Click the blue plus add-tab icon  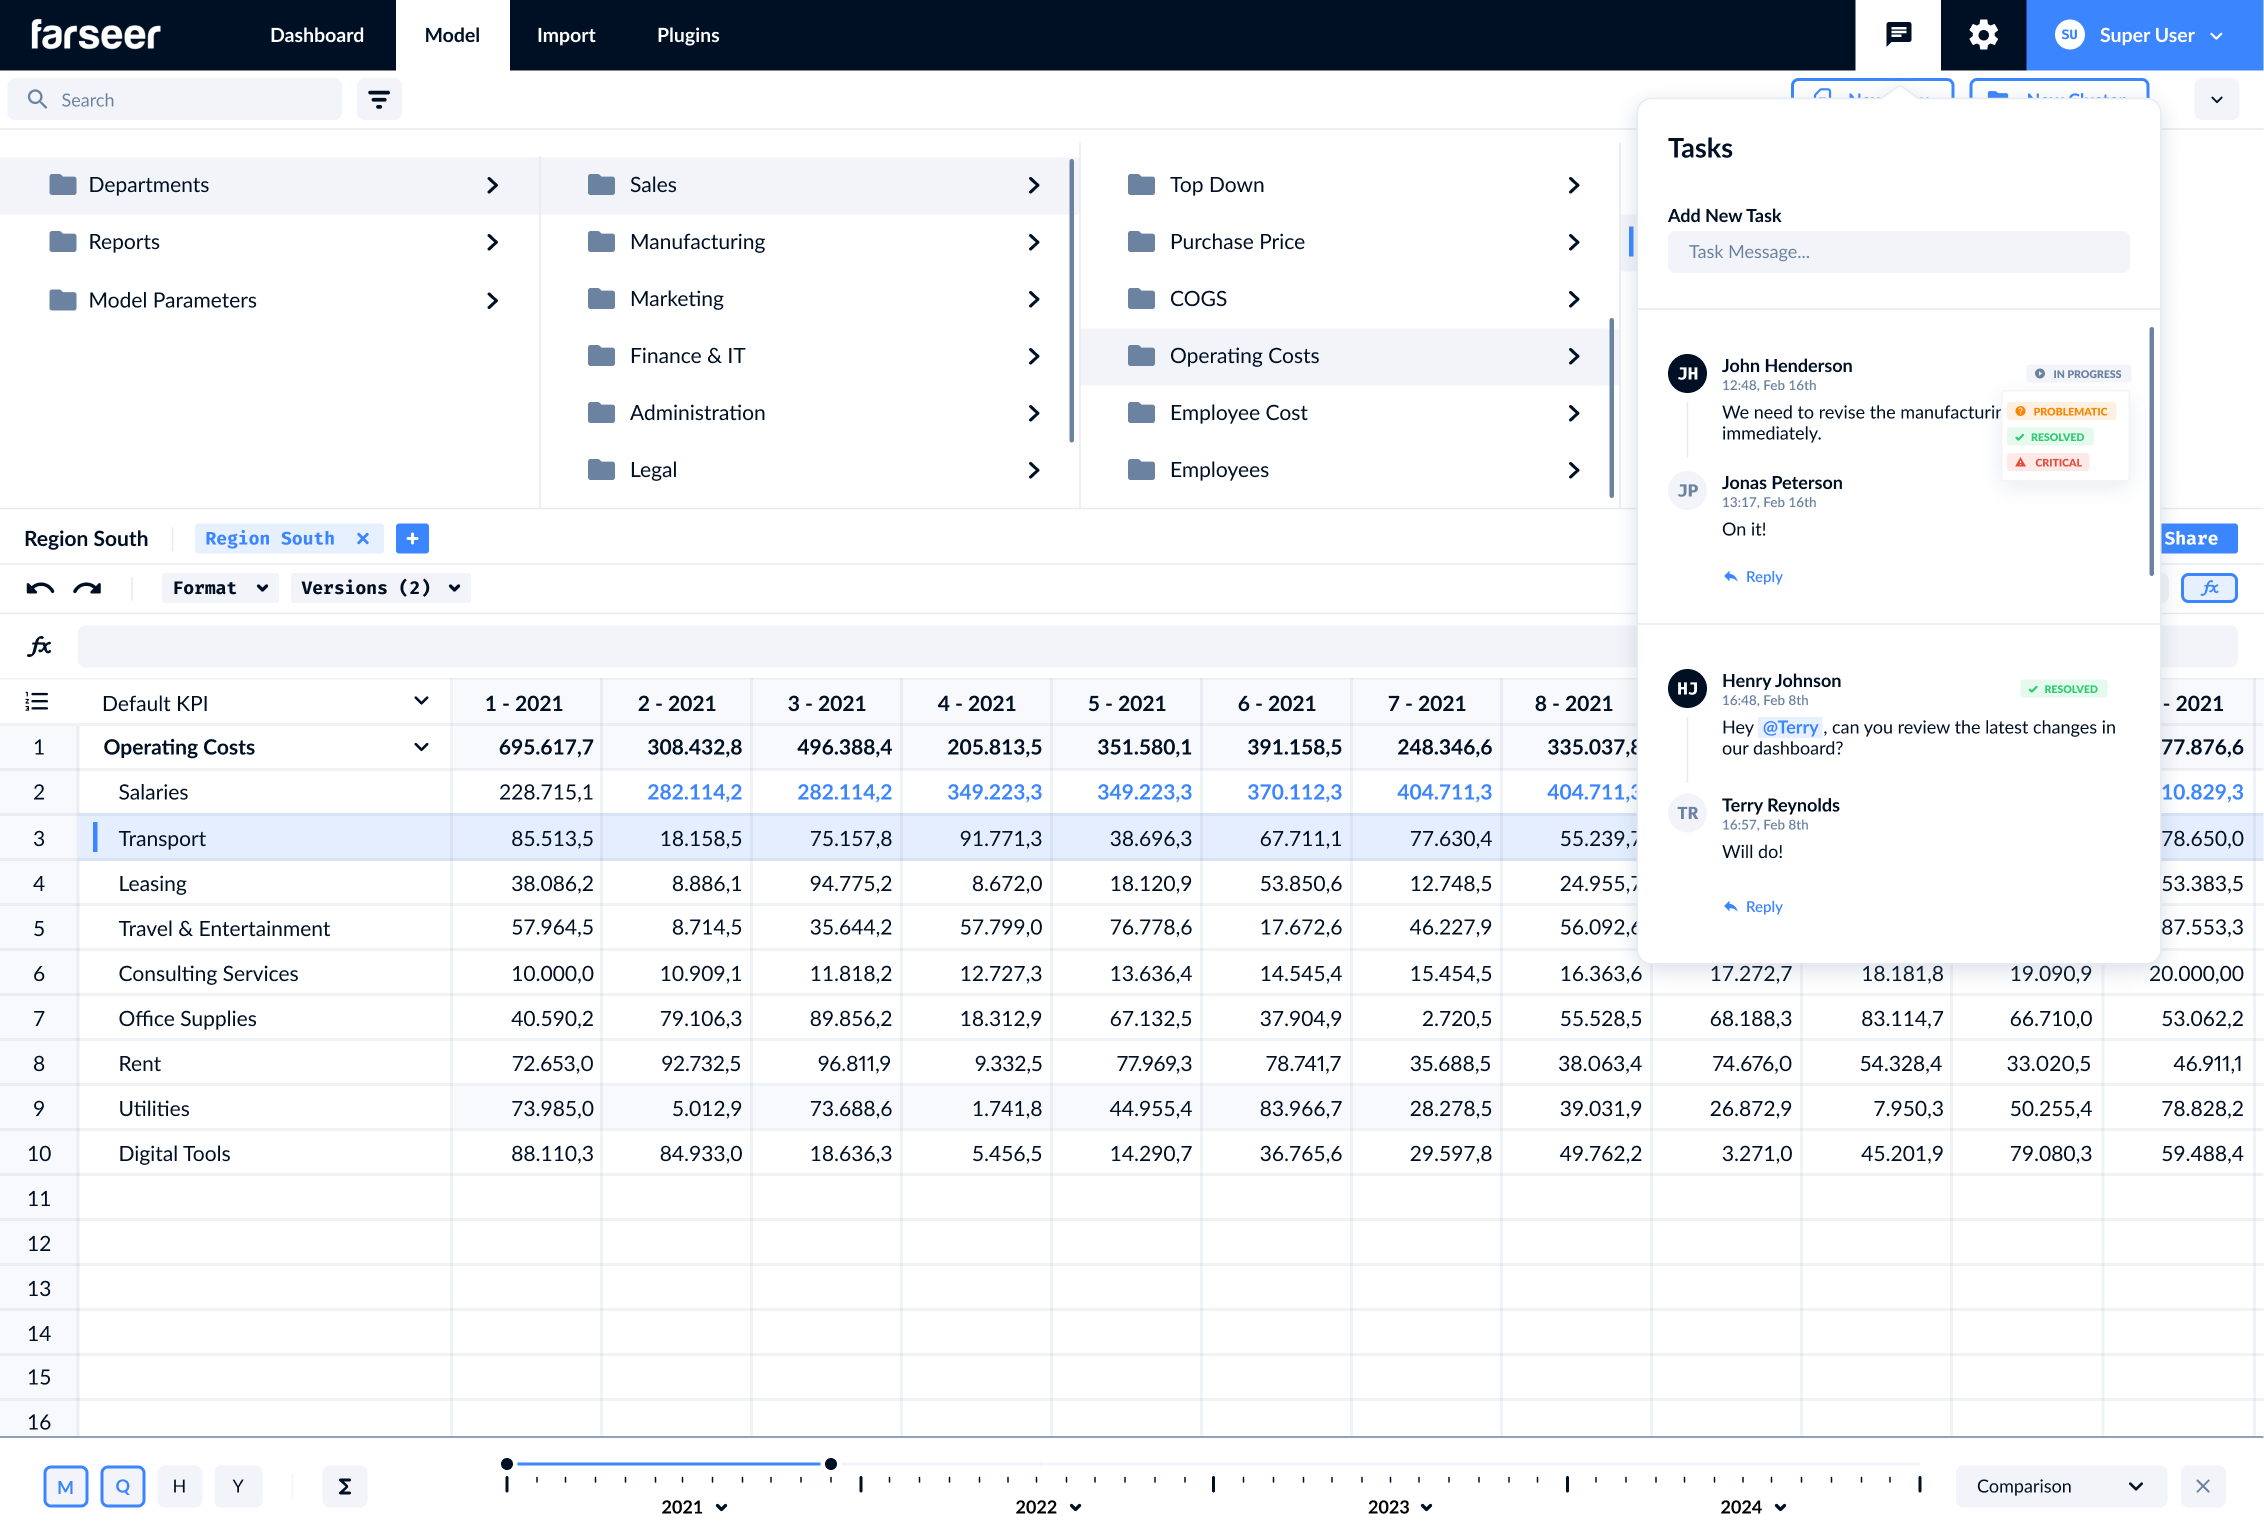pos(412,538)
